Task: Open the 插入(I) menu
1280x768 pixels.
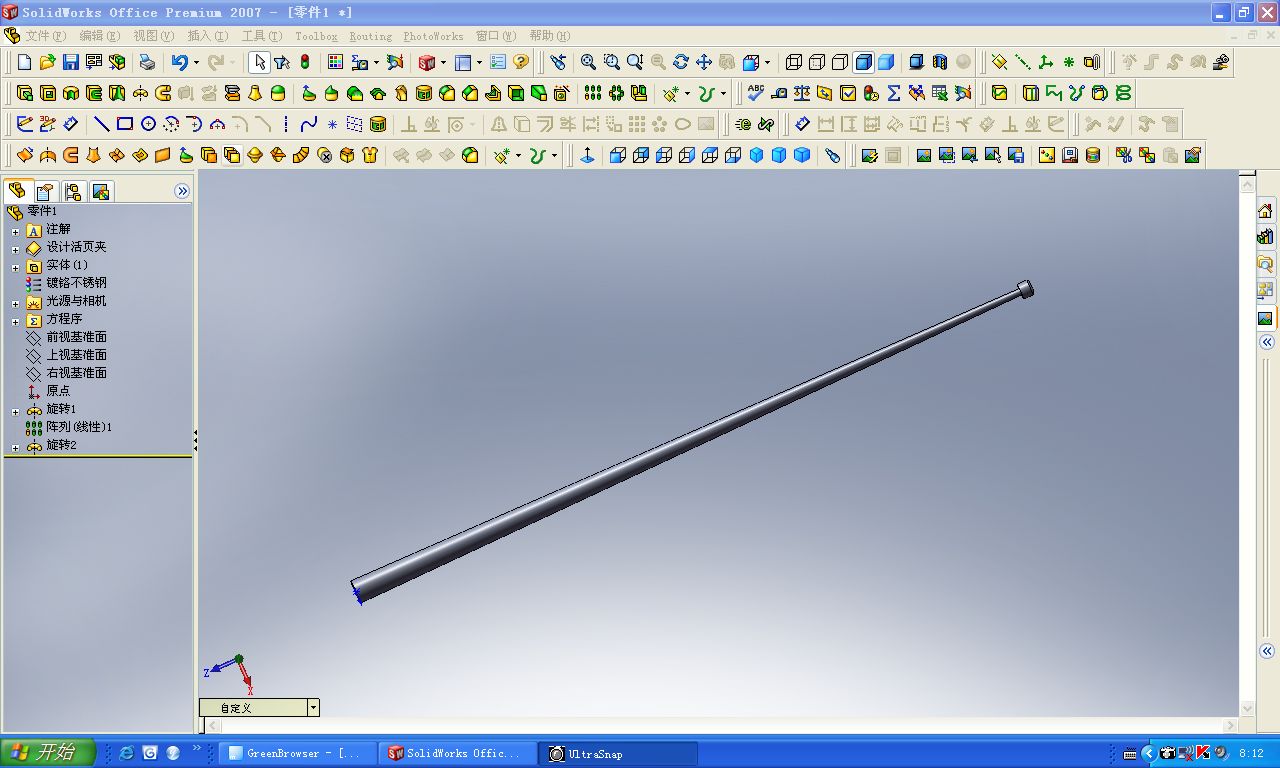Action: click(207, 36)
